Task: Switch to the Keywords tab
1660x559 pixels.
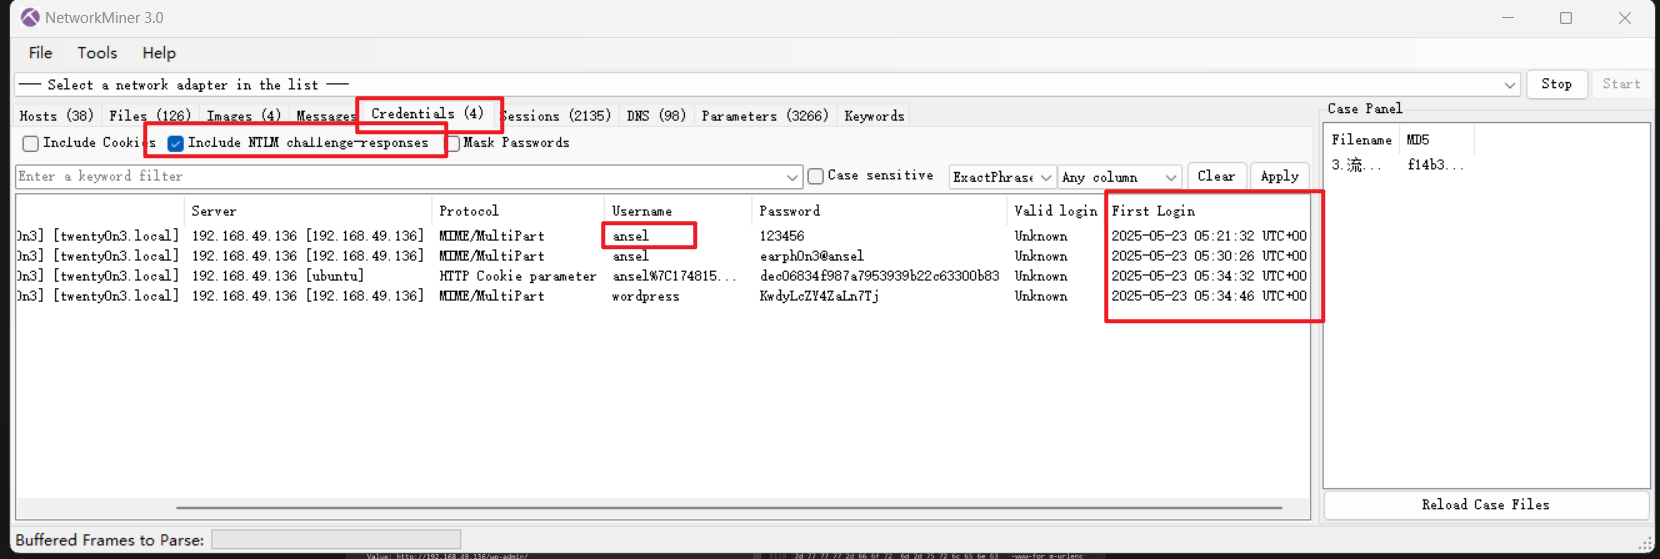Action: 874,116
